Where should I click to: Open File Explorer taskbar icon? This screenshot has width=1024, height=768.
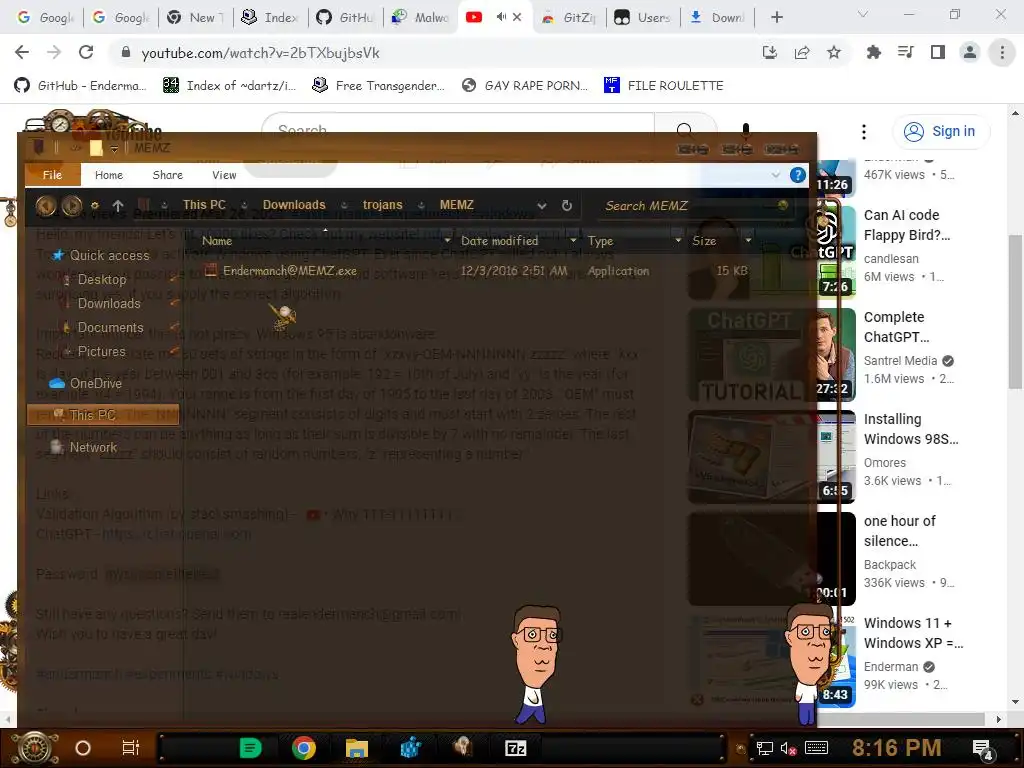tap(357, 748)
